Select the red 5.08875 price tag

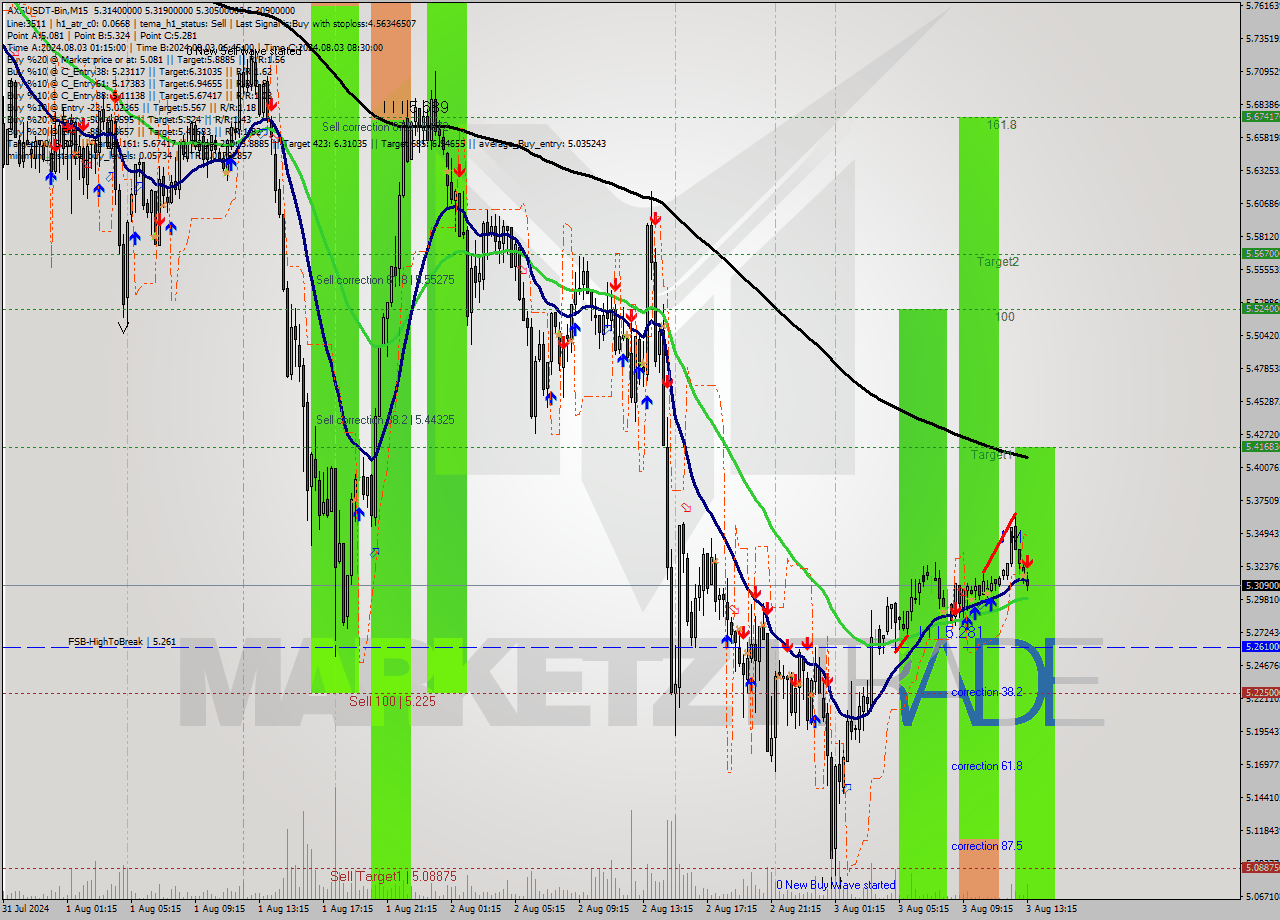1260,867
